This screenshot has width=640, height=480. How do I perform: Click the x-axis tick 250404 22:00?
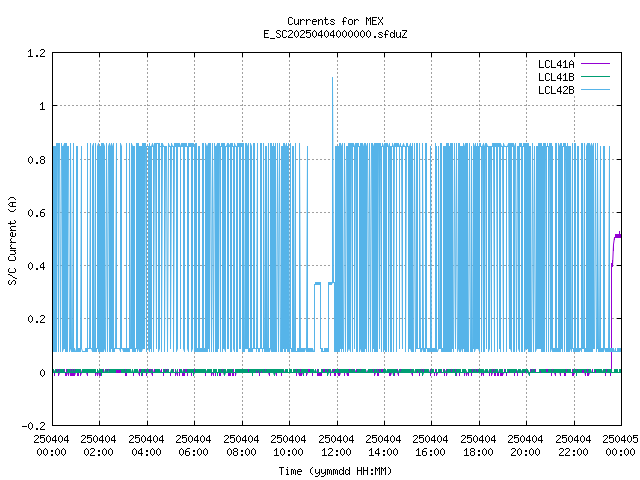(x=573, y=446)
